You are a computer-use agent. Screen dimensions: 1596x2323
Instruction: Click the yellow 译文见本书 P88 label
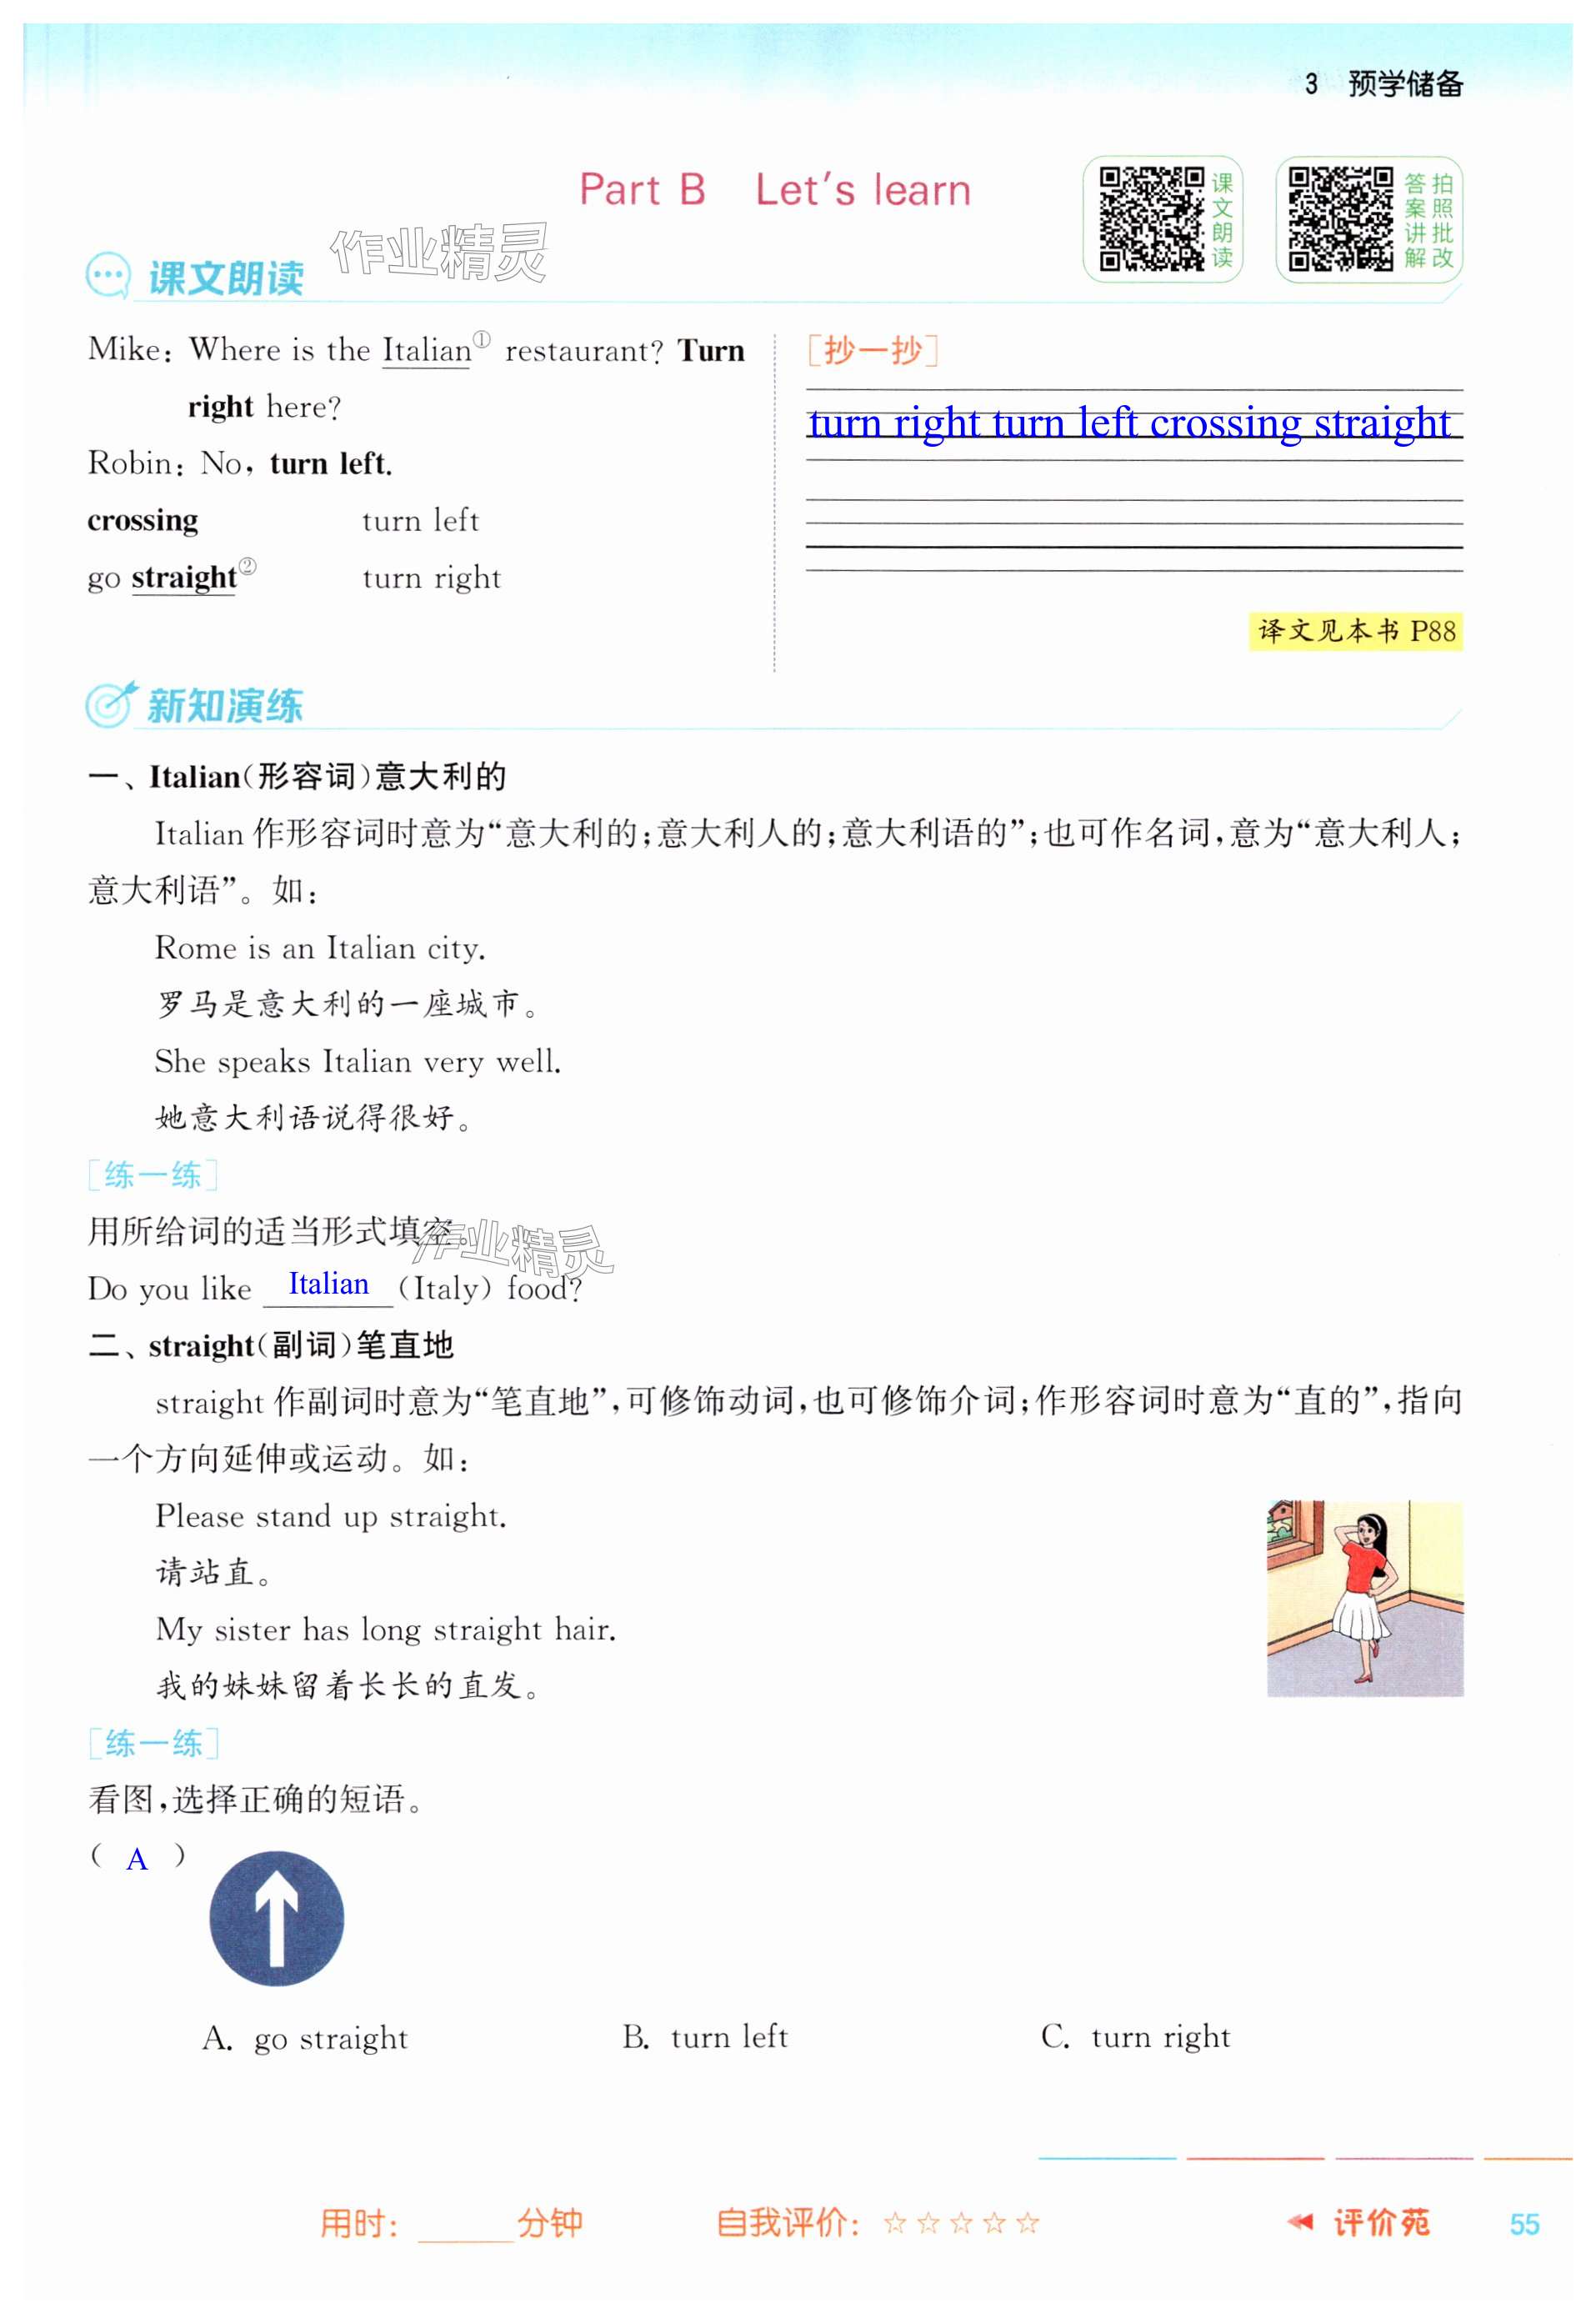click(1355, 631)
